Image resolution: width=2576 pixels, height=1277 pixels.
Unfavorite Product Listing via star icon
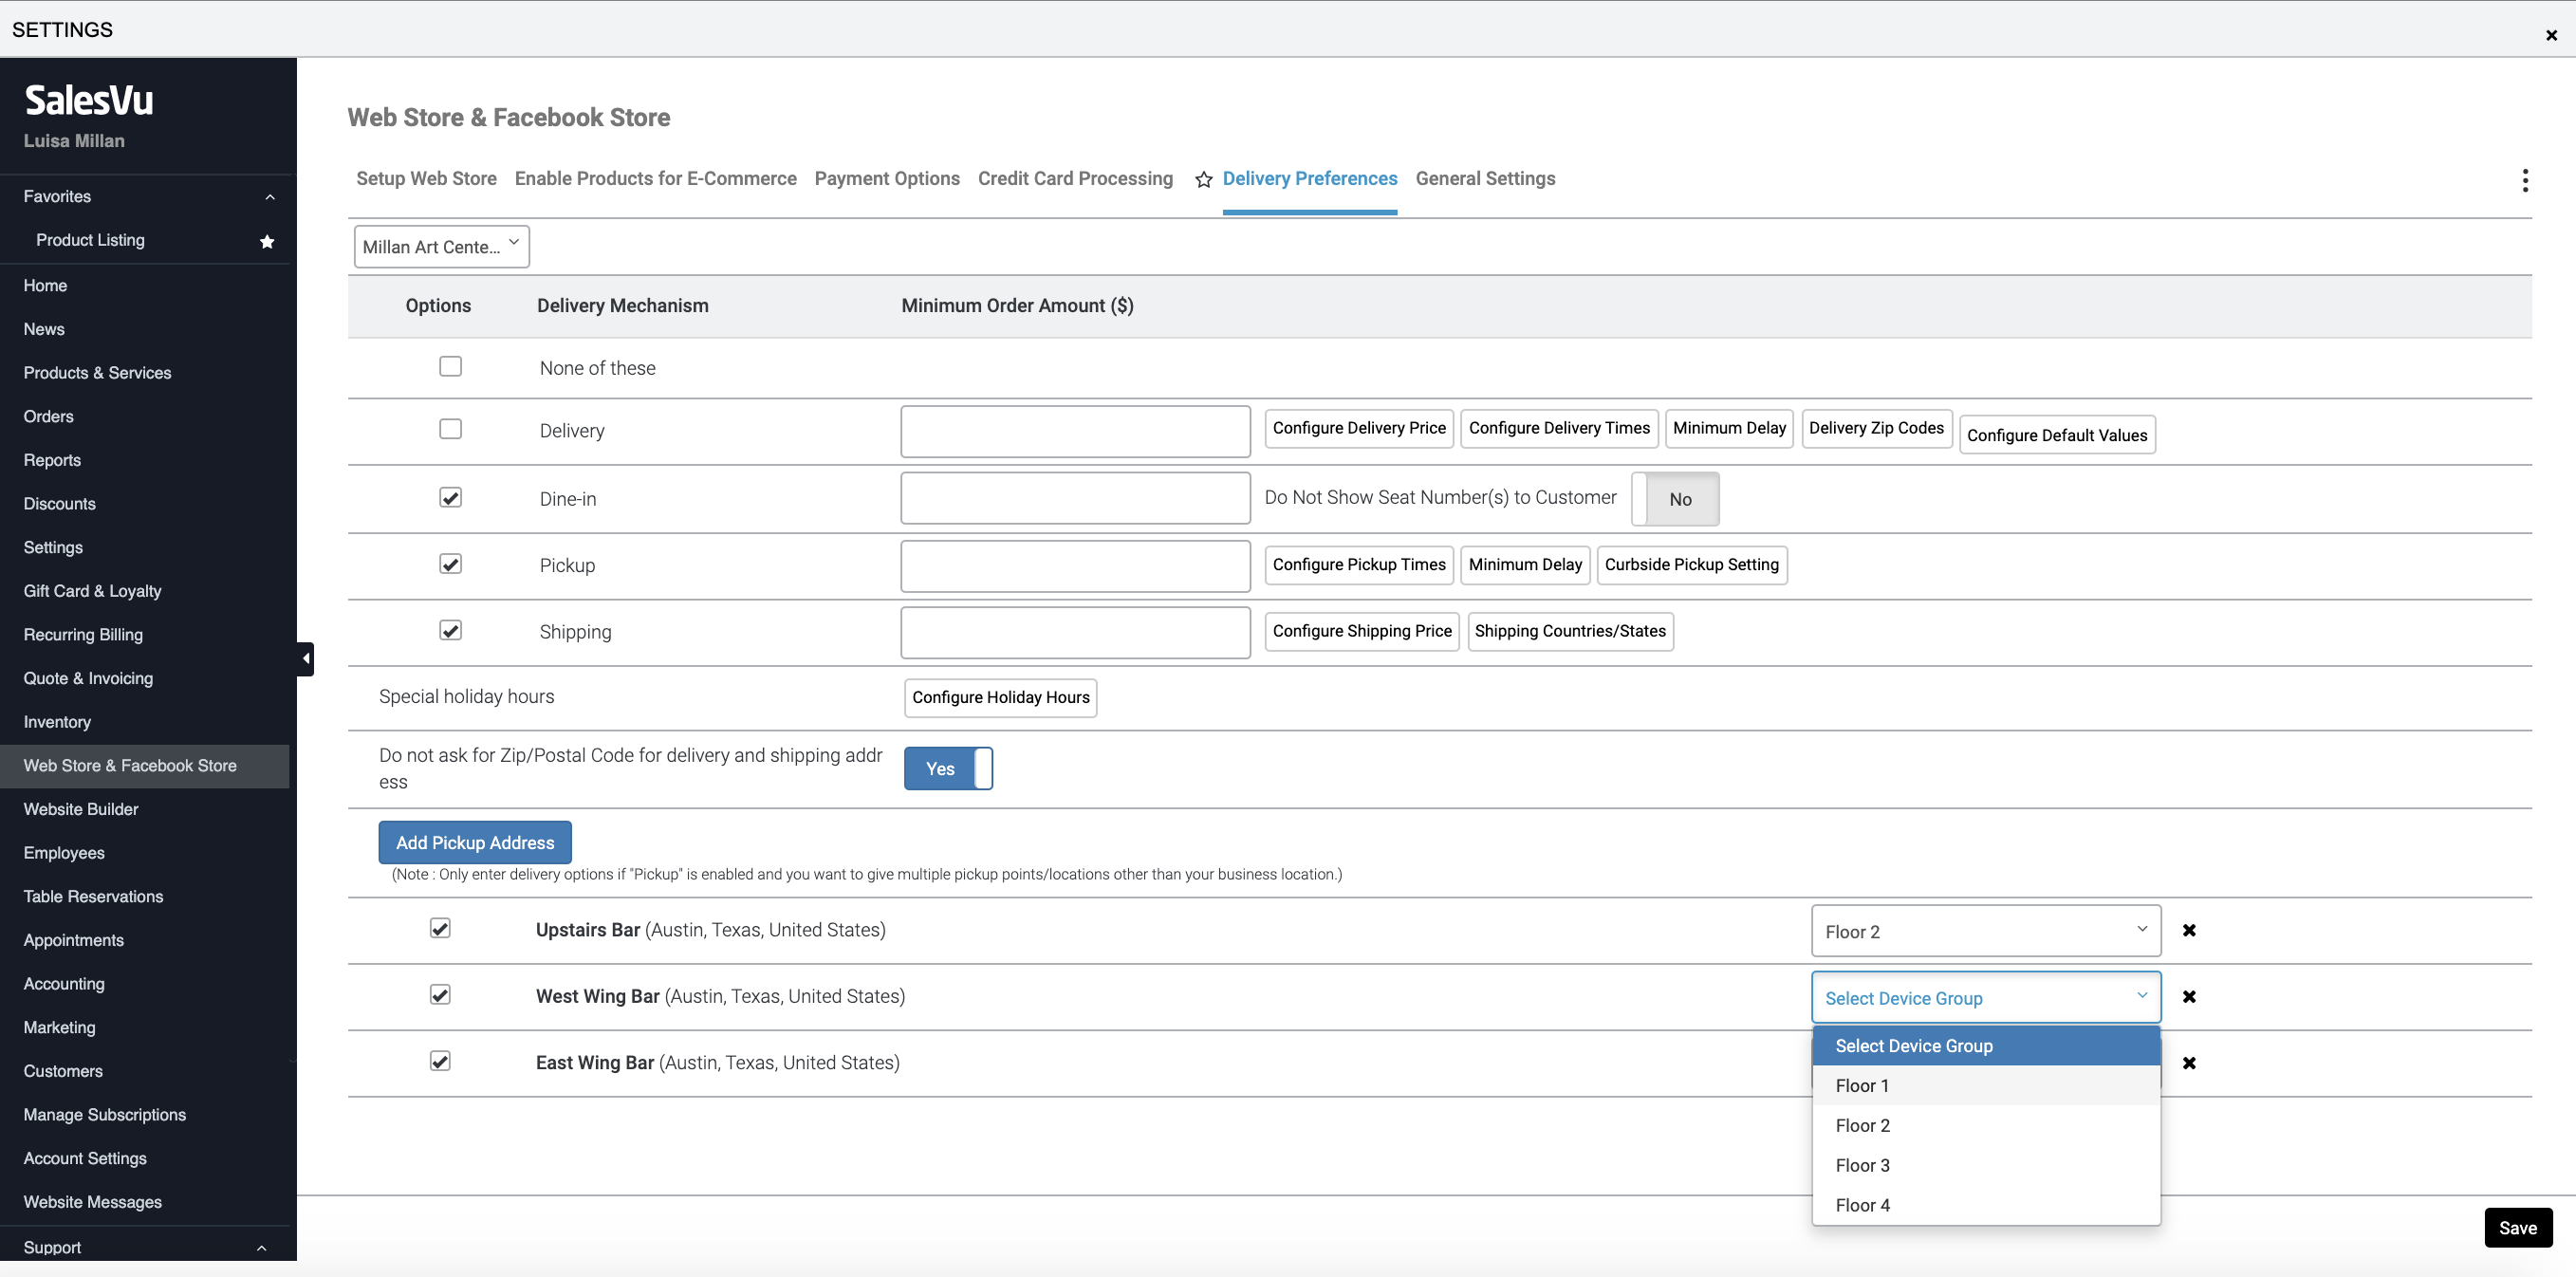(x=267, y=241)
